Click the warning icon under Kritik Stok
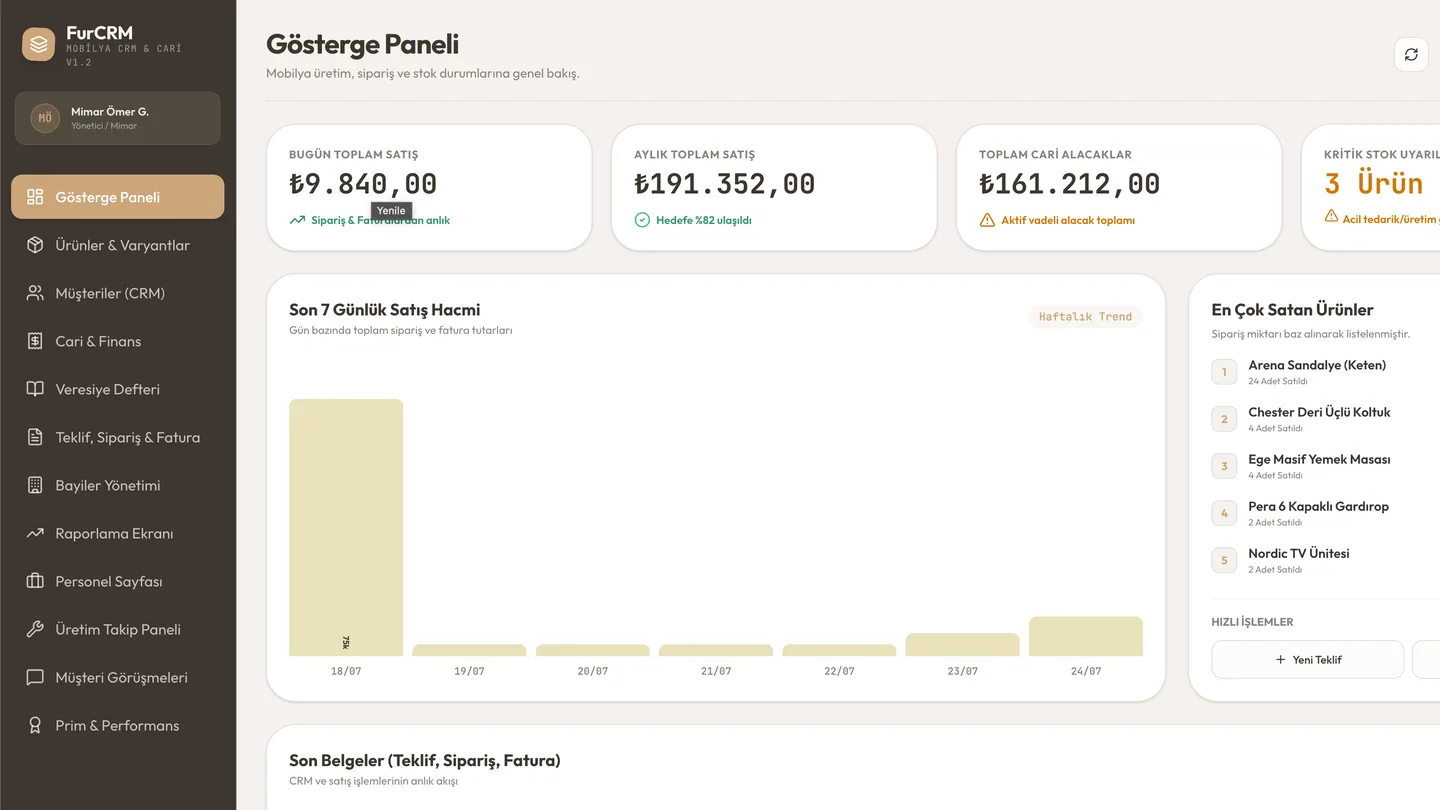Viewport: 1440px width, 810px height. (x=1331, y=216)
